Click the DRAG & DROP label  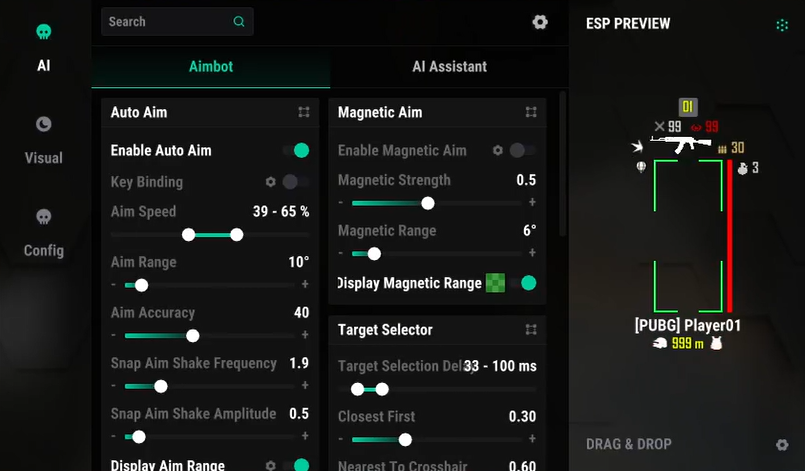(628, 444)
